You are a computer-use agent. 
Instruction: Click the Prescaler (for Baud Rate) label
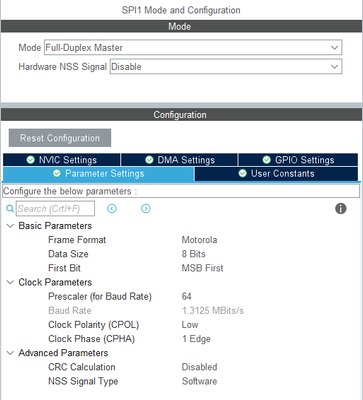(100, 296)
